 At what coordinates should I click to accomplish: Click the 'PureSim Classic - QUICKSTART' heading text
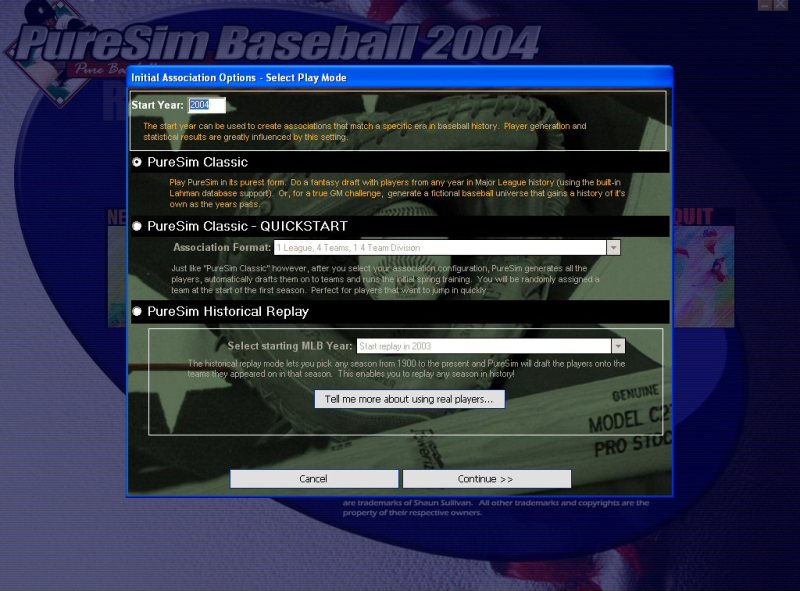(x=247, y=226)
